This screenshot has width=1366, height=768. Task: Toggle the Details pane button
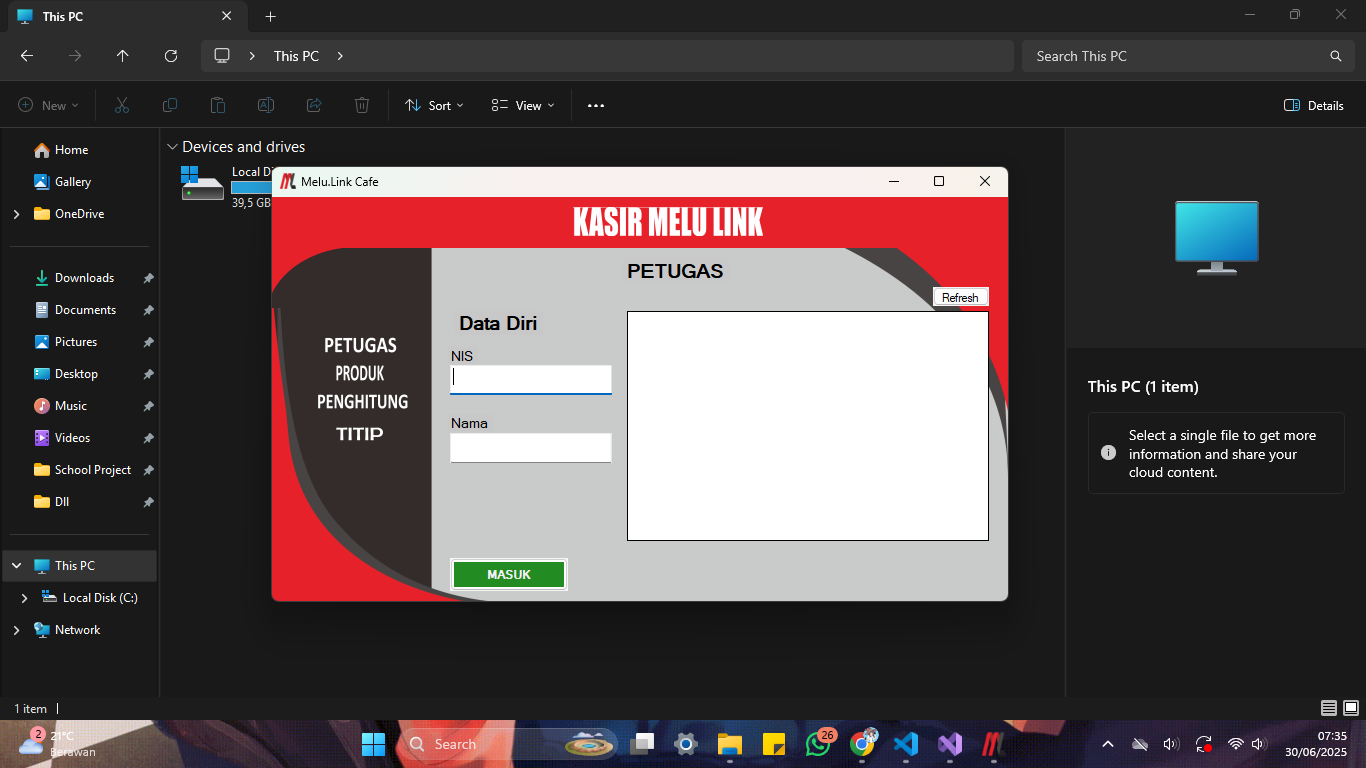[x=1314, y=105]
